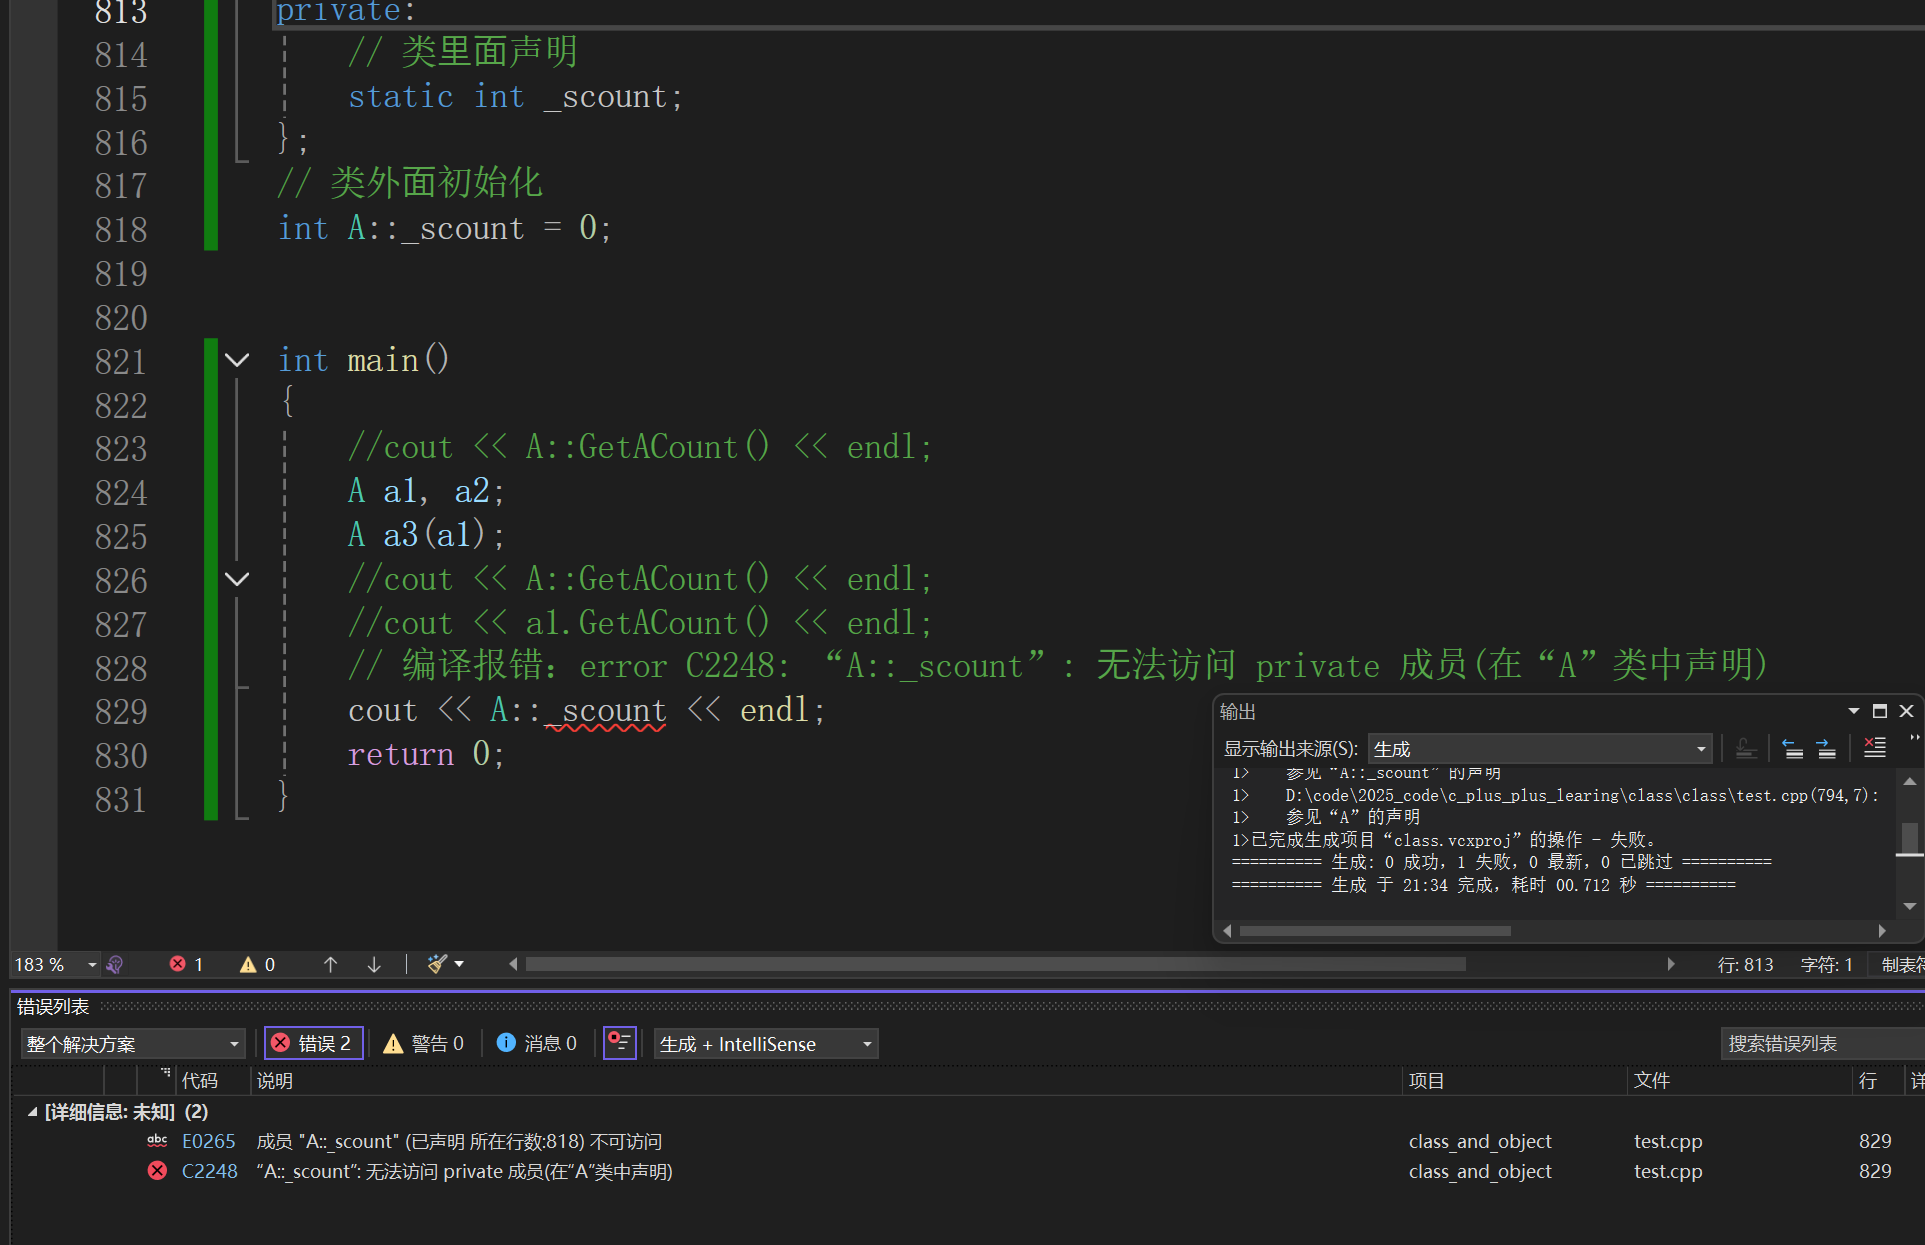Click the code cleanup broom icon

pyautogui.click(x=437, y=964)
